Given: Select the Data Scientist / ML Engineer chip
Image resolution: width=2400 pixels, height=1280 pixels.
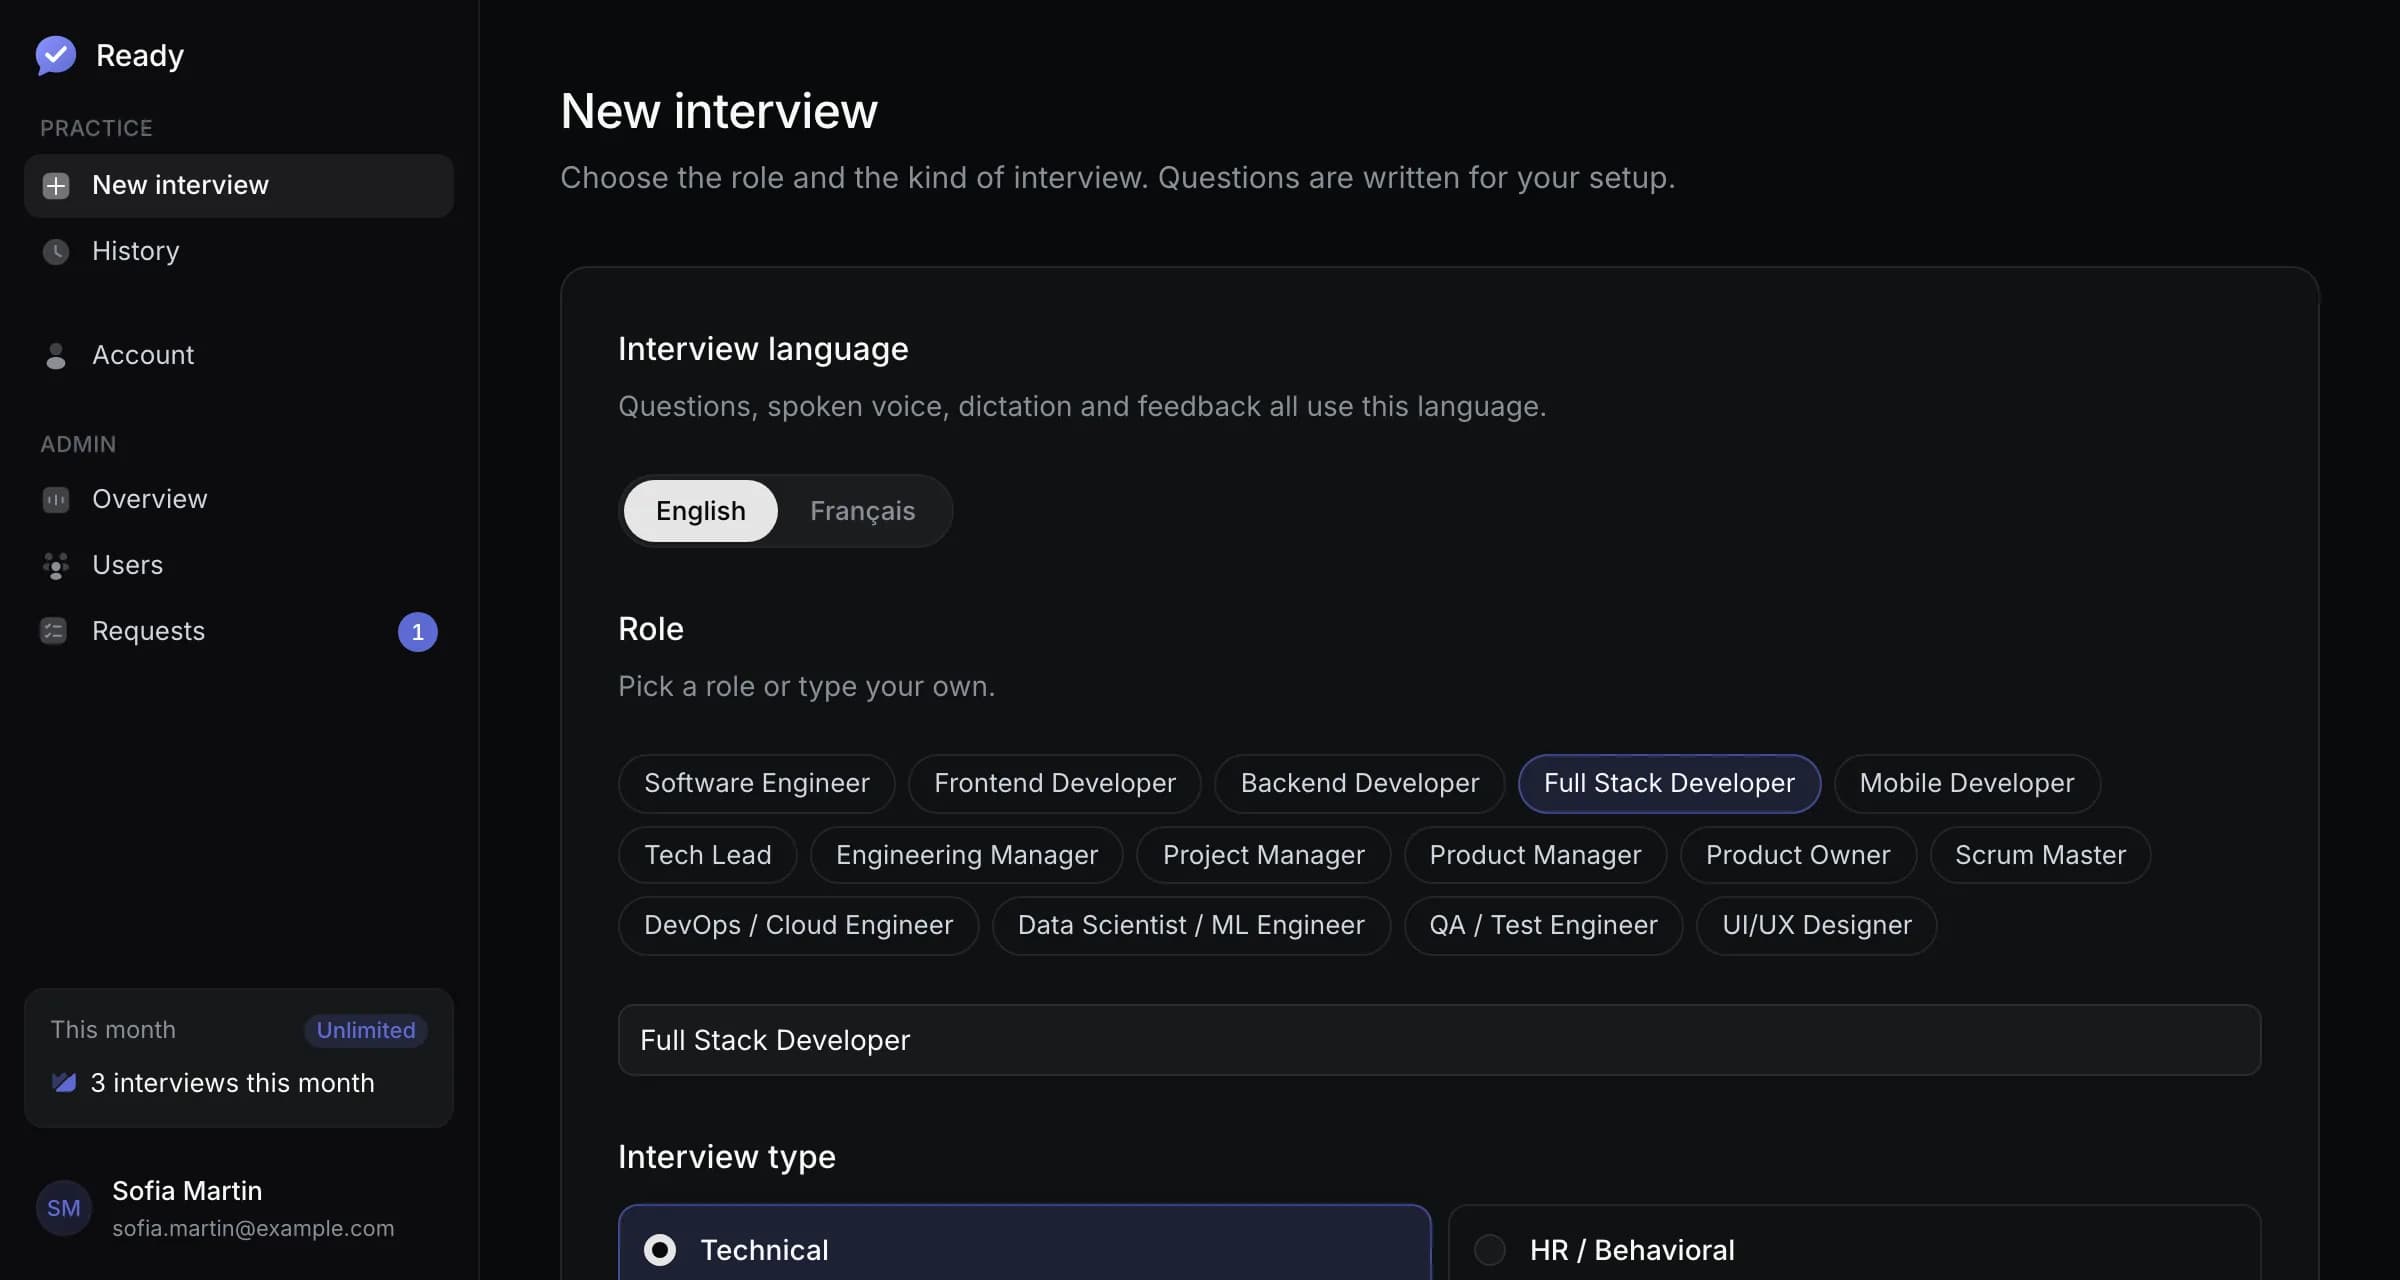Looking at the screenshot, I should point(1191,925).
